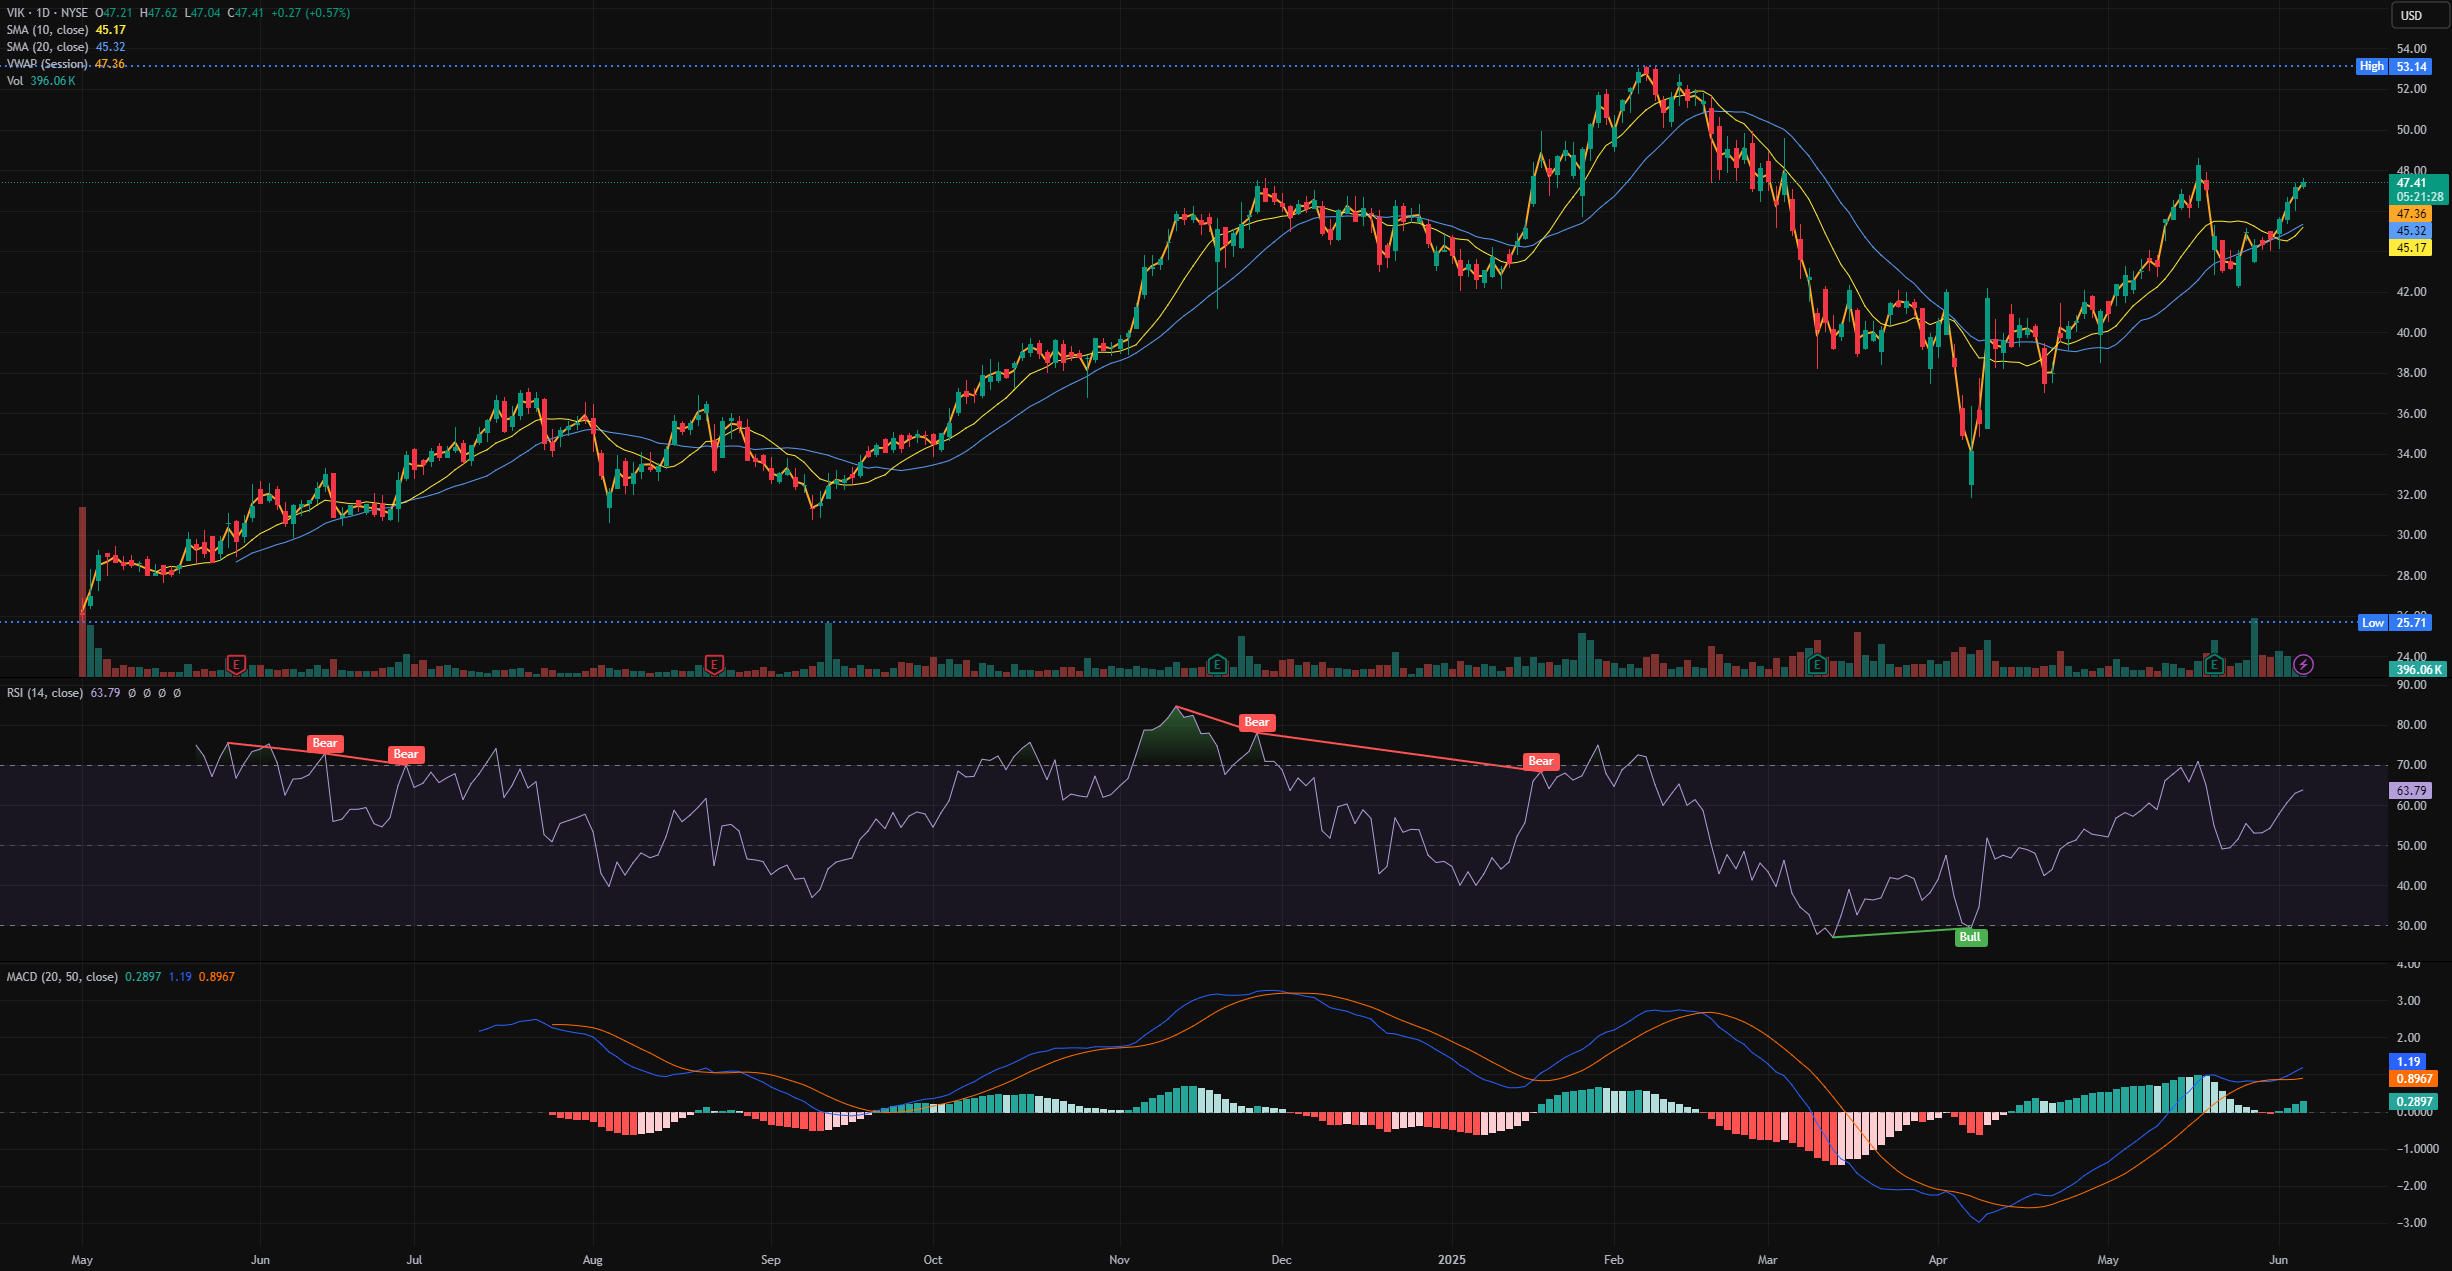The width and height of the screenshot is (2452, 1271).
Task: Select the SMA (20, close) indicator legend
Action: click(x=48, y=47)
